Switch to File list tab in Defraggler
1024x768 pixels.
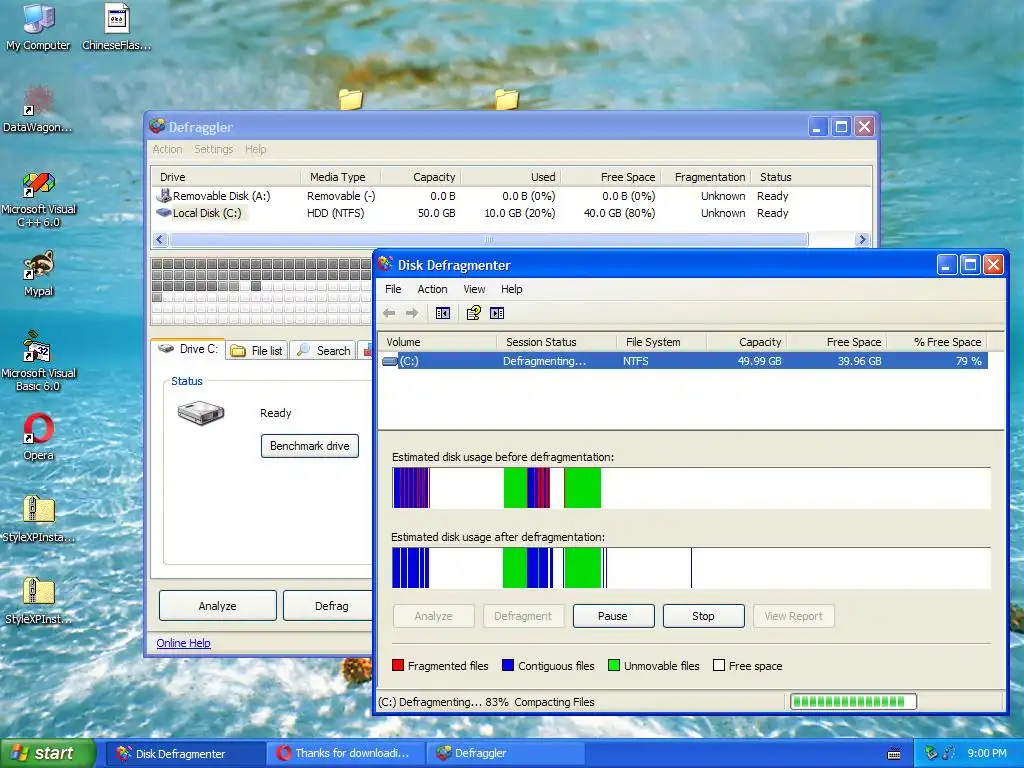tap(257, 351)
